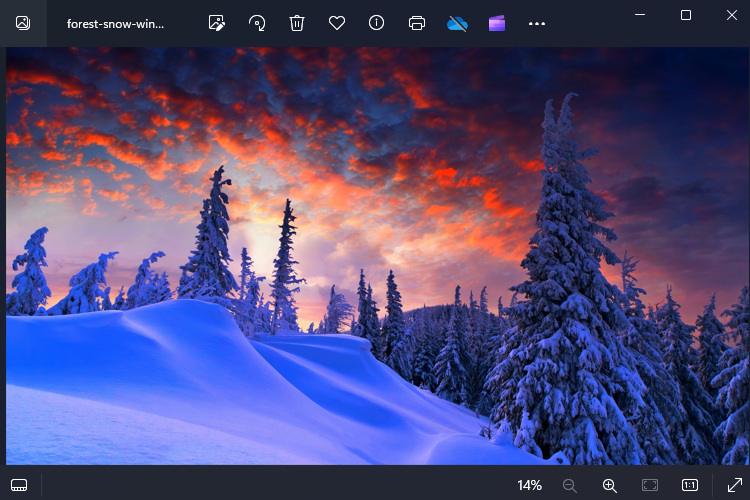Open Clipchamp video editor icon
The image size is (750, 500).
coord(497,23)
